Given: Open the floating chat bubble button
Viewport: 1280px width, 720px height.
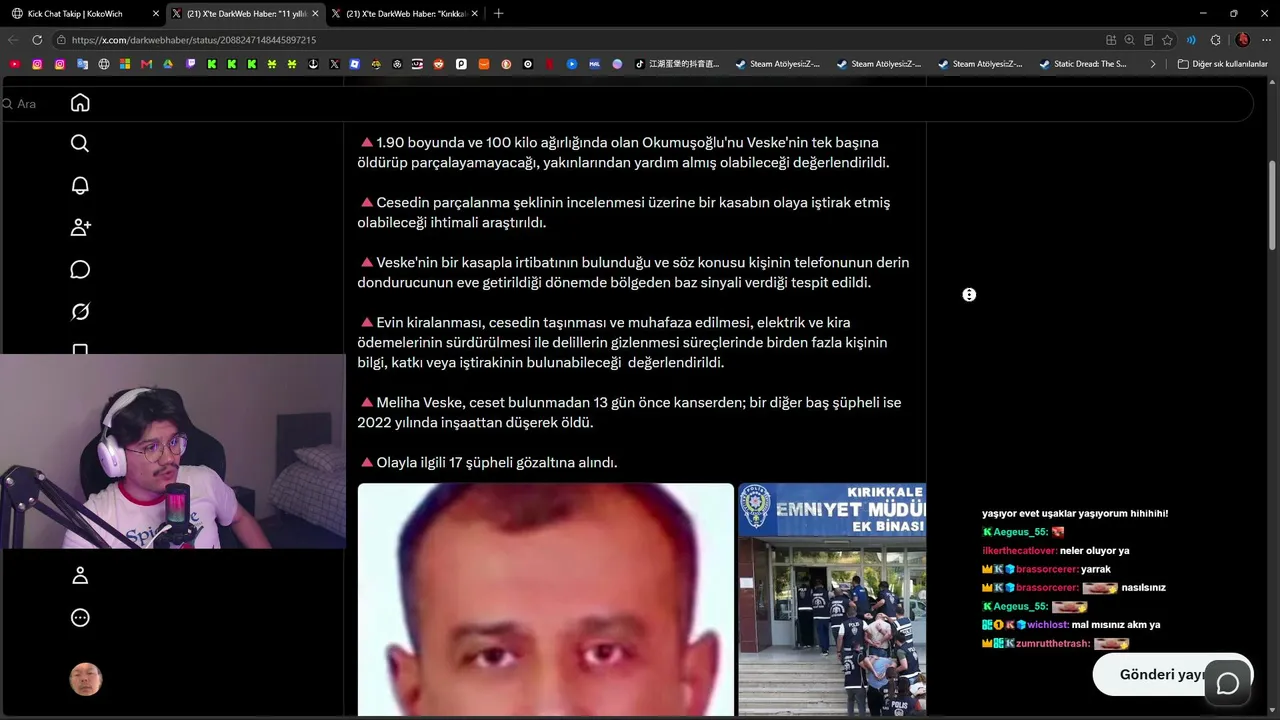Looking at the screenshot, I should pos(1227,683).
